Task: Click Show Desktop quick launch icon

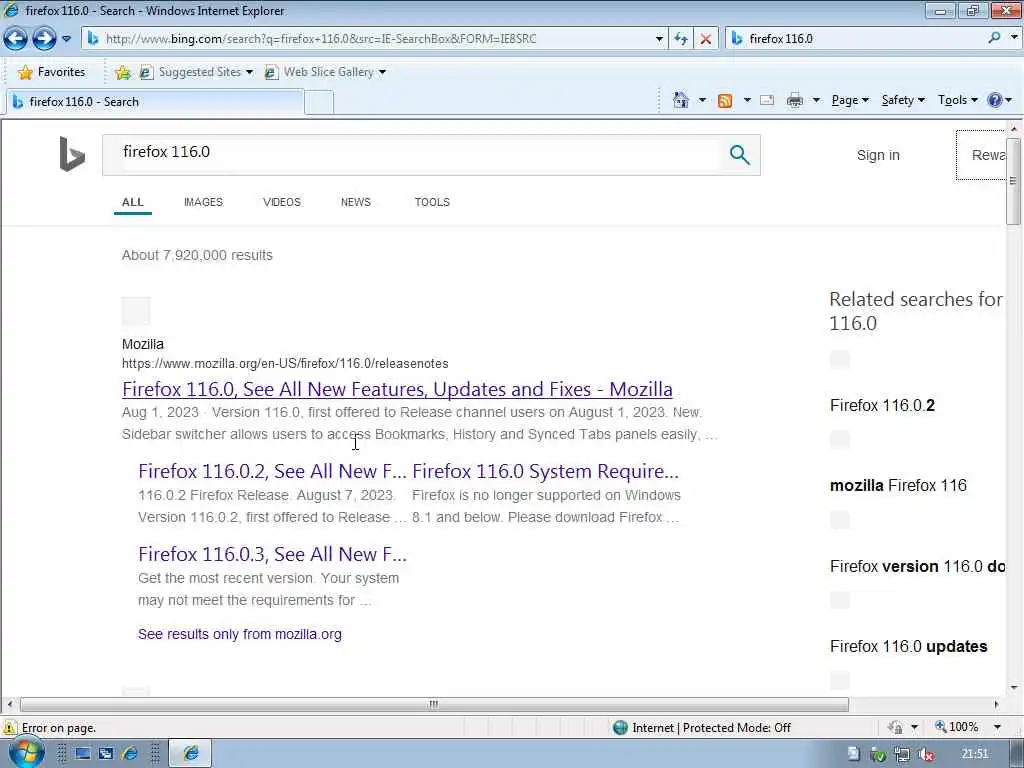Action: point(82,754)
